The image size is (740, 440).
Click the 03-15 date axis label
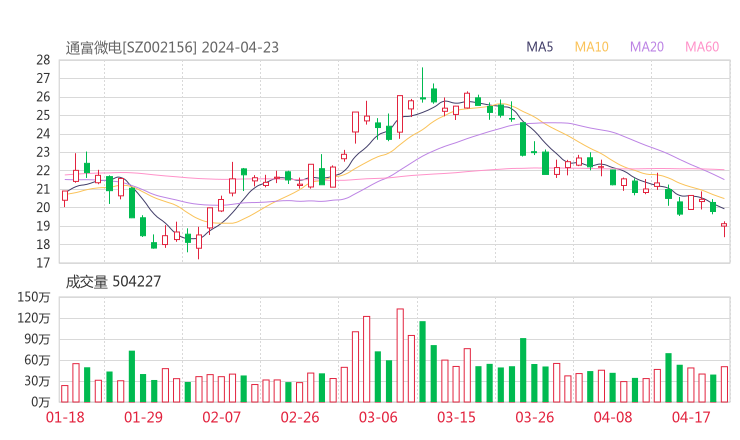click(x=456, y=417)
